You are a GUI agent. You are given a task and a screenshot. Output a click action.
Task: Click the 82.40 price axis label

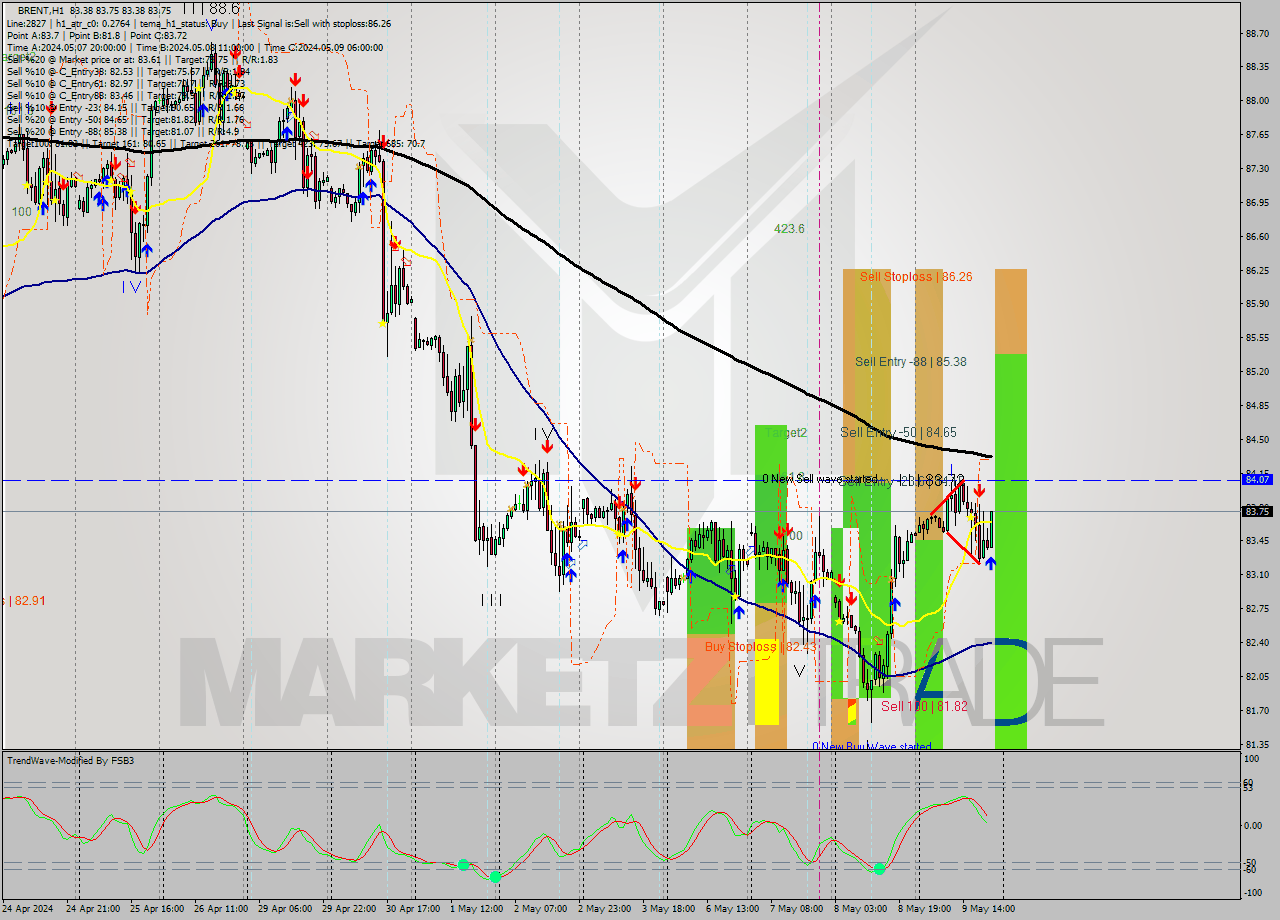1258,642
